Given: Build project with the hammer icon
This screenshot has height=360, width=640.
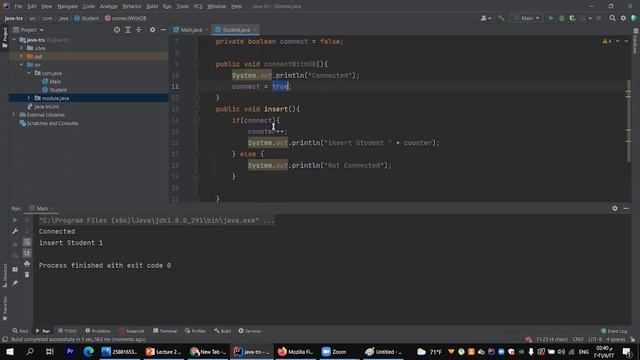Looking at the screenshot, I should pyautogui.click(x=501, y=18).
